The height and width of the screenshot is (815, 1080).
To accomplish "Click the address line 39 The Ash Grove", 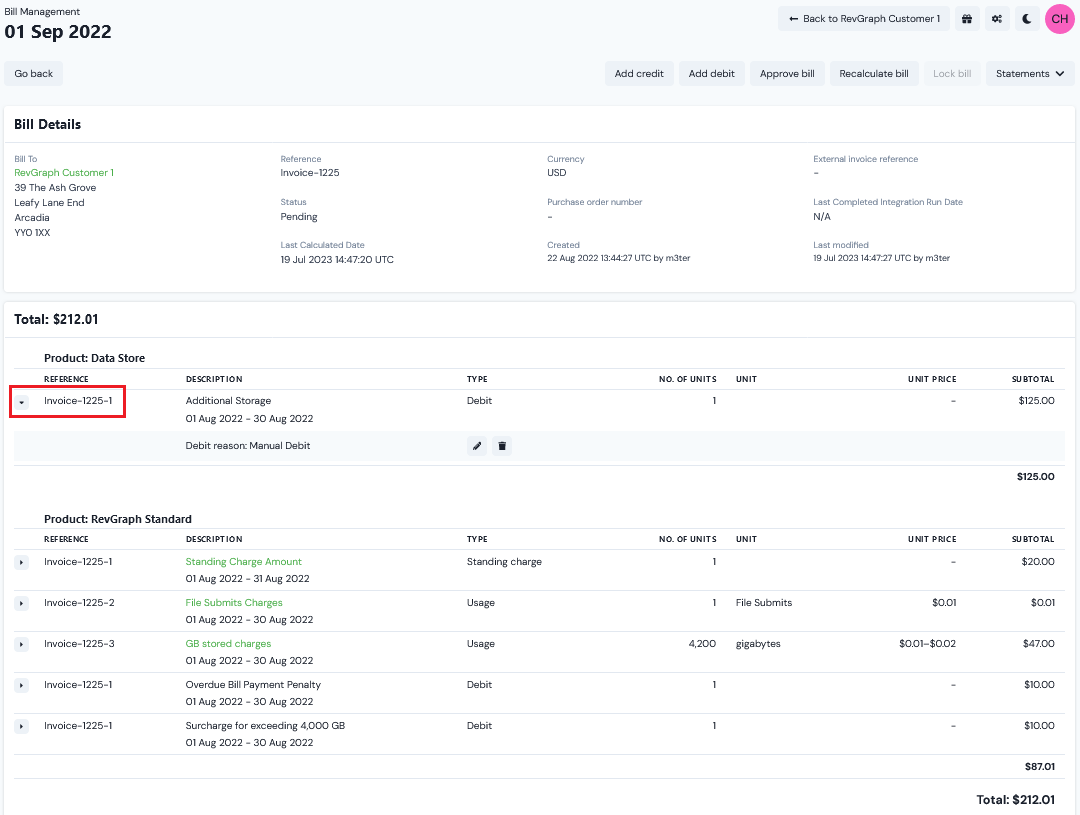I will click(55, 187).
